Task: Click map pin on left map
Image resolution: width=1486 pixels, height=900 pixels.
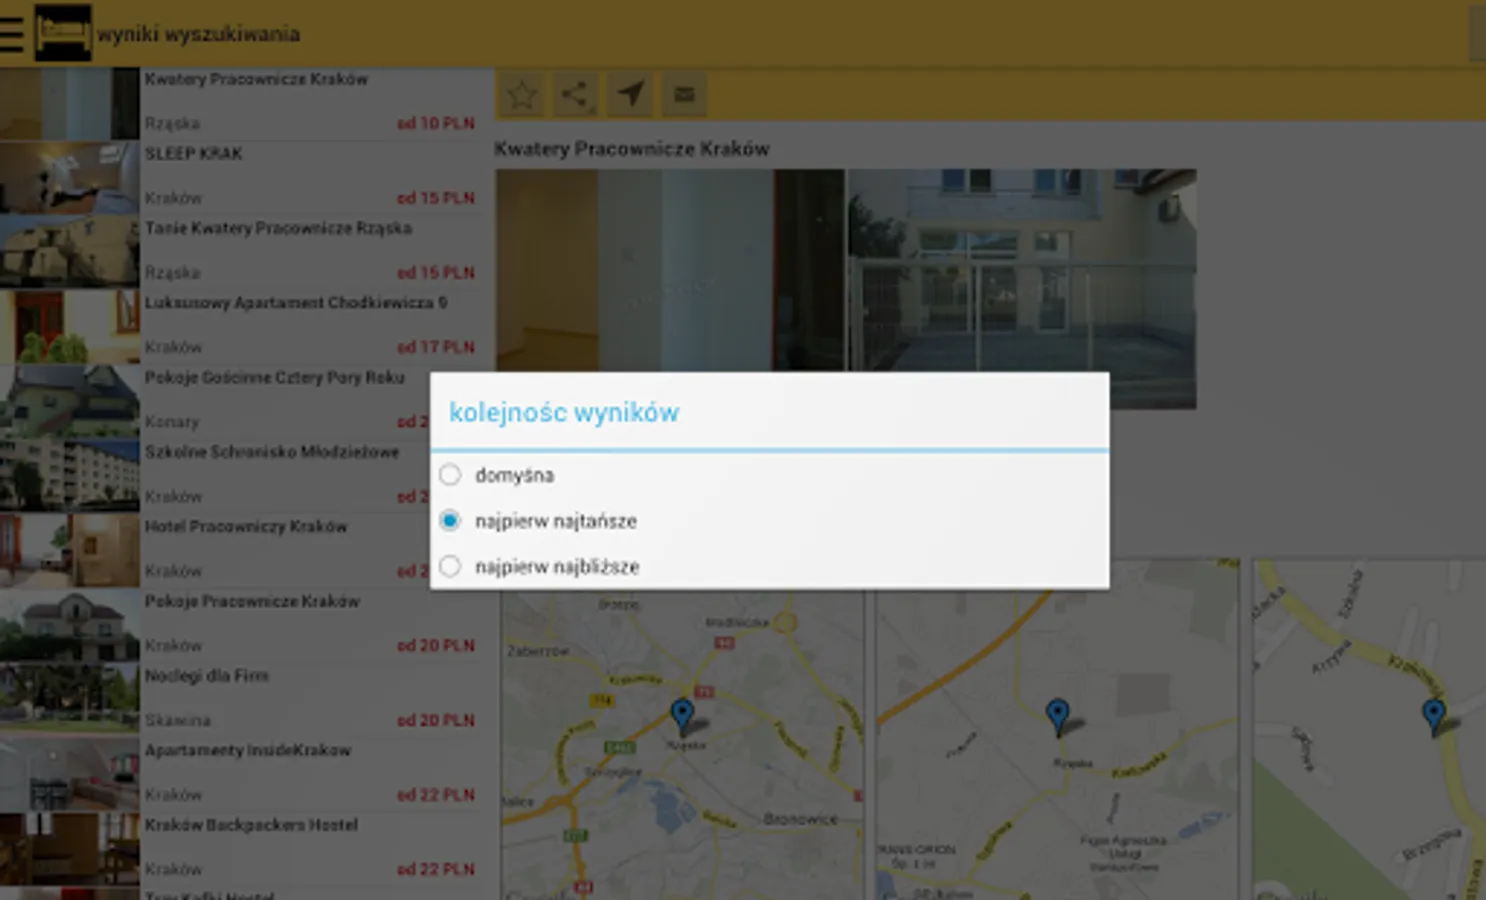Action: [x=682, y=716]
